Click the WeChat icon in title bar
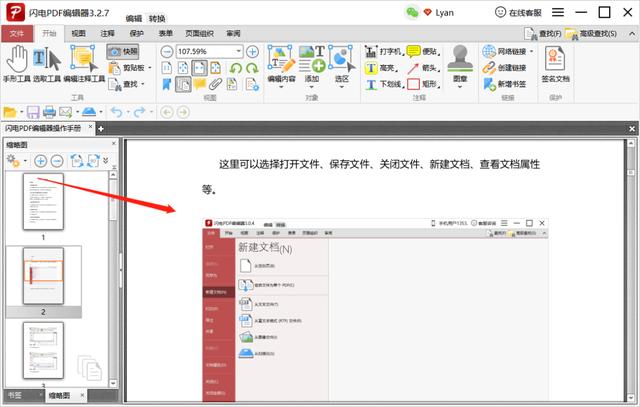Screen dimensions: 640x407 point(412,13)
